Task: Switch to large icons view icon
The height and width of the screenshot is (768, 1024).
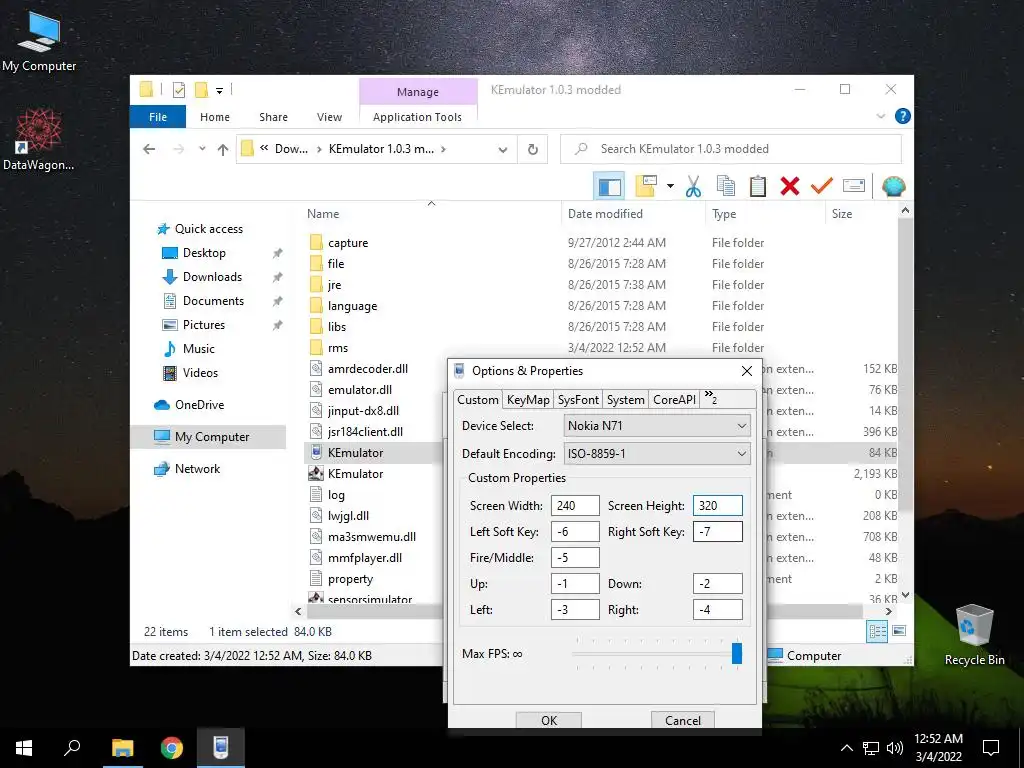Action: pyautogui.click(x=899, y=631)
